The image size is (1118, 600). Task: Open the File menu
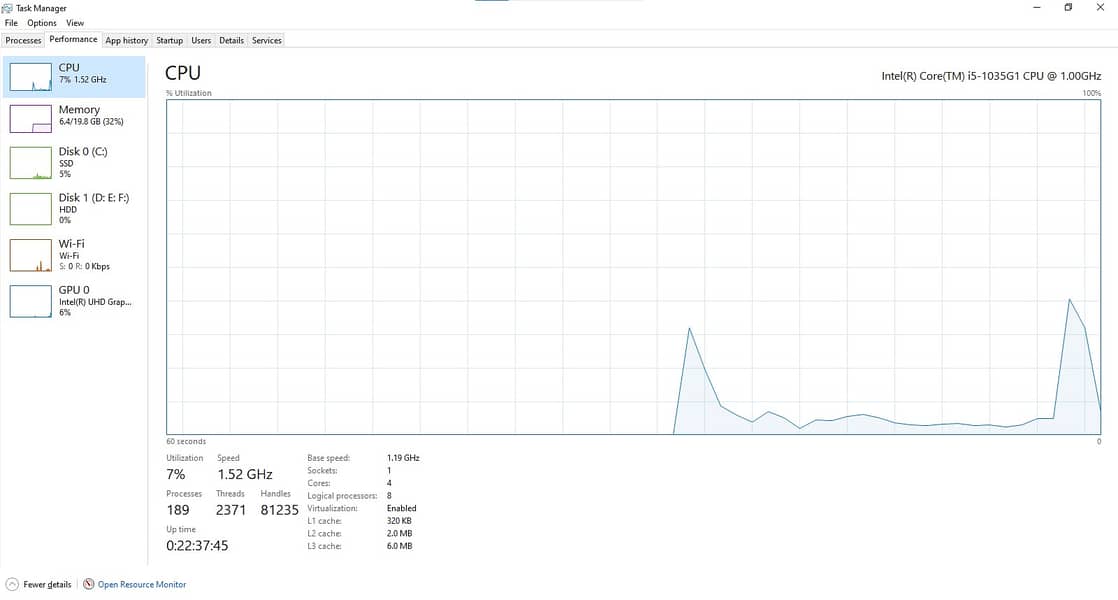point(11,23)
